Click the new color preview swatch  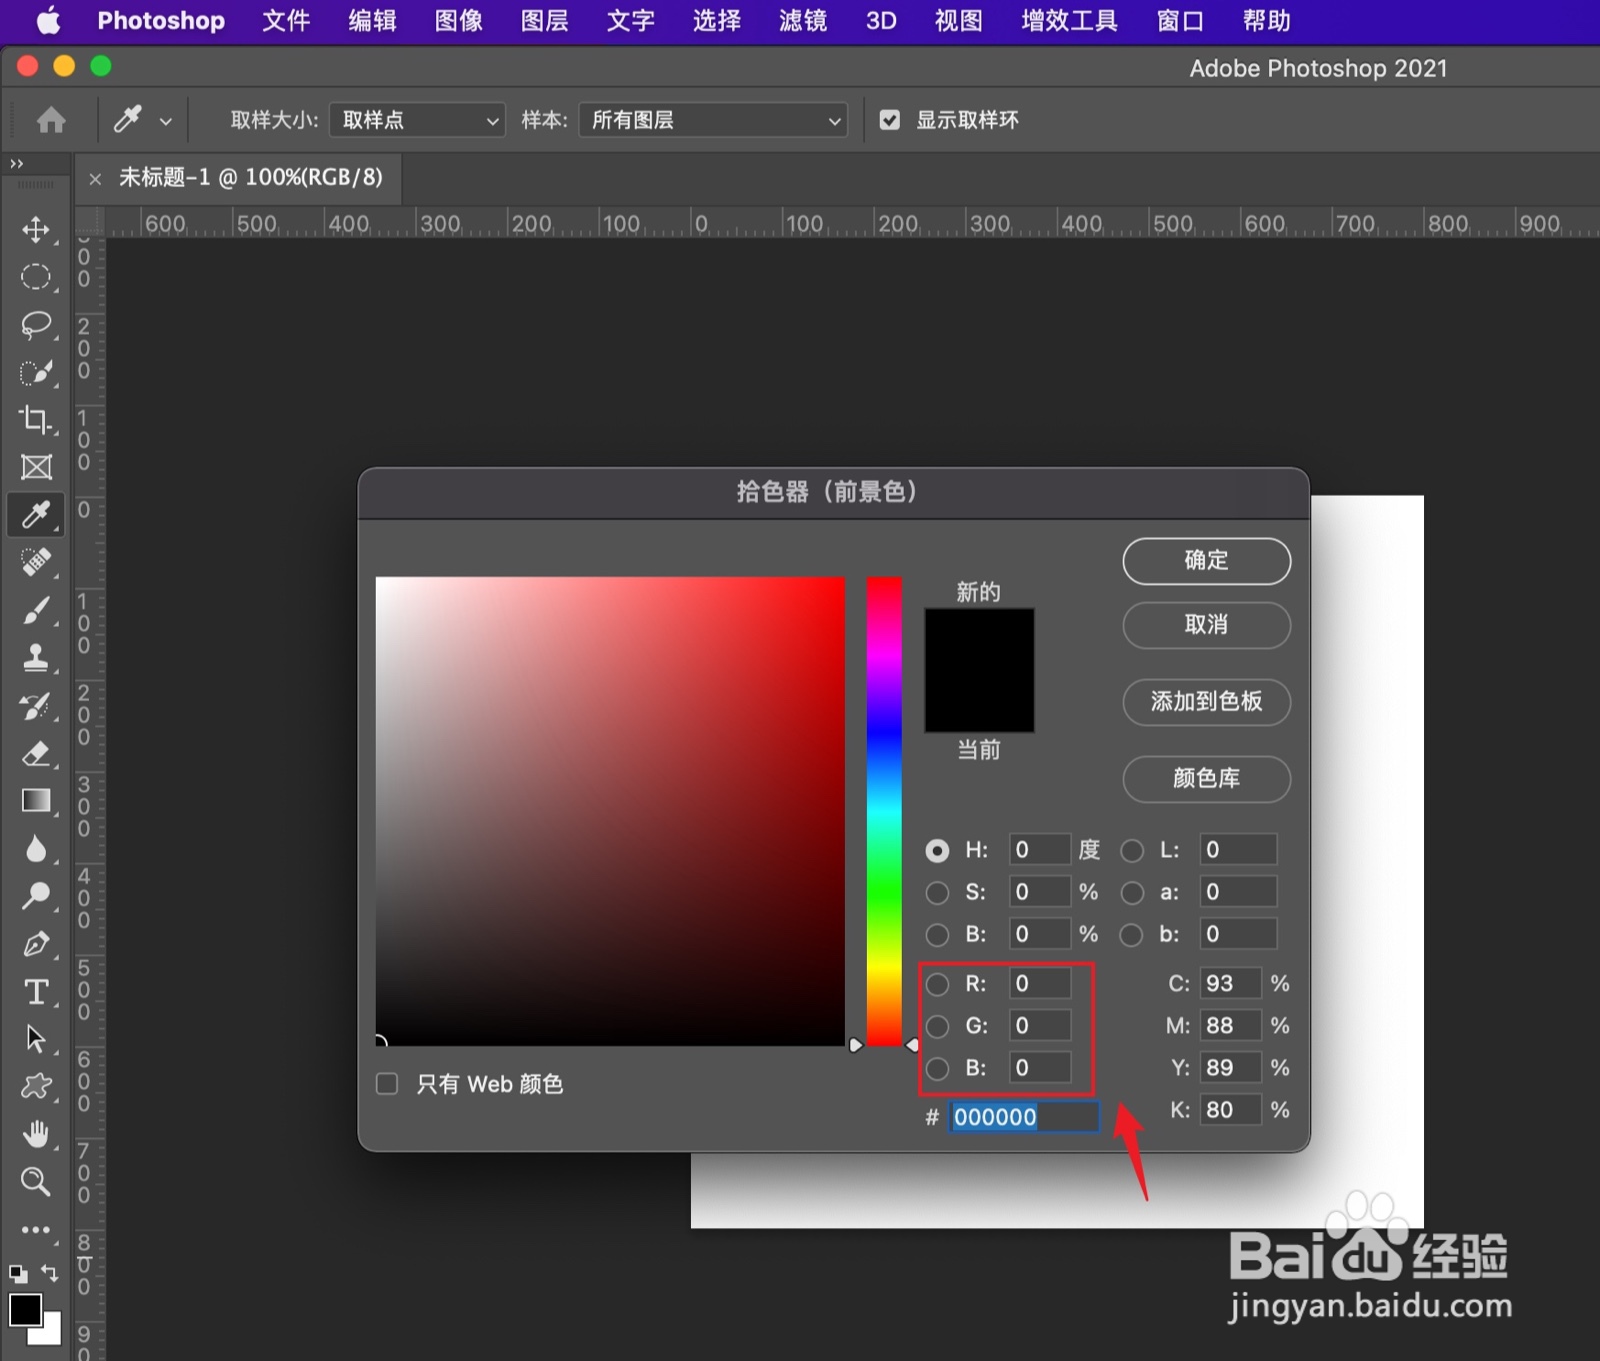click(979, 639)
